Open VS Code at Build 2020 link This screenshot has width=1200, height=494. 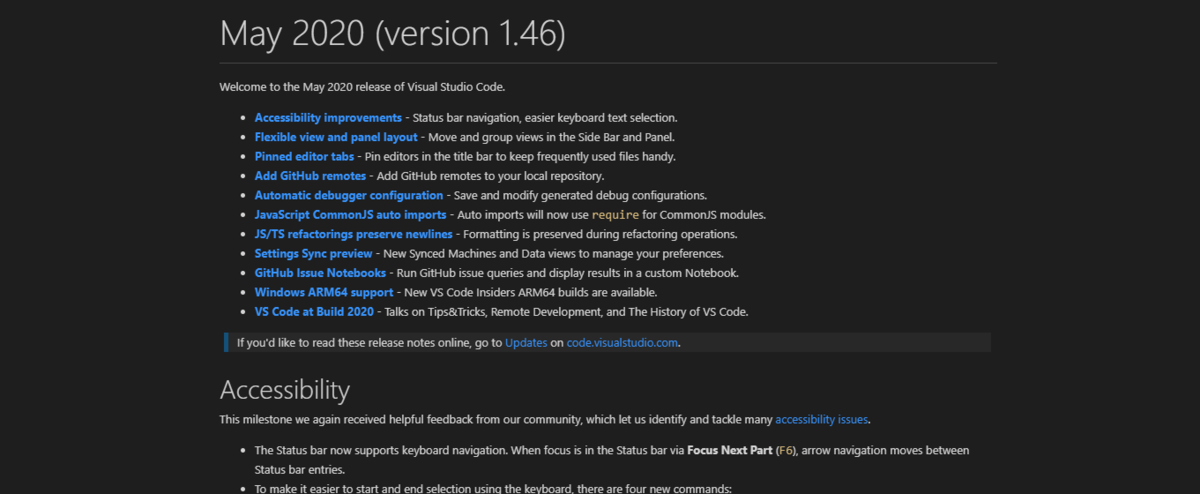click(x=314, y=312)
